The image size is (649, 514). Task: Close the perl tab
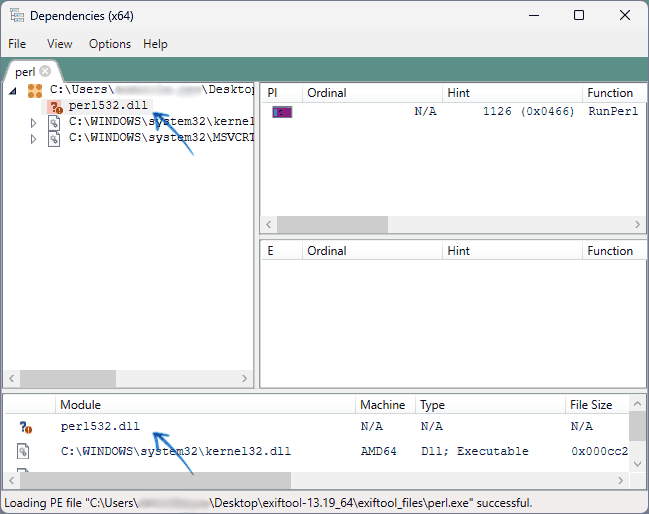pyautogui.click(x=45, y=72)
